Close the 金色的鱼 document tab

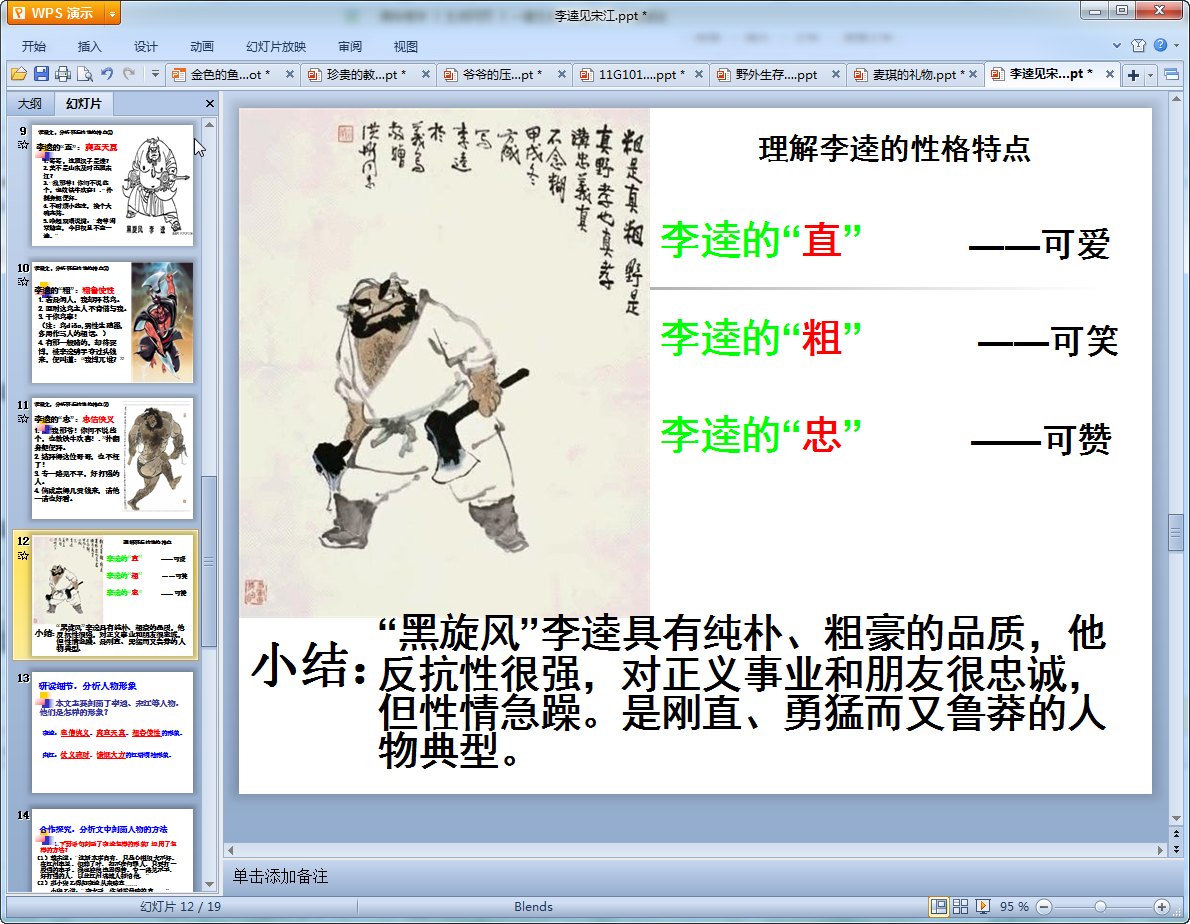pyautogui.click(x=290, y=74)
